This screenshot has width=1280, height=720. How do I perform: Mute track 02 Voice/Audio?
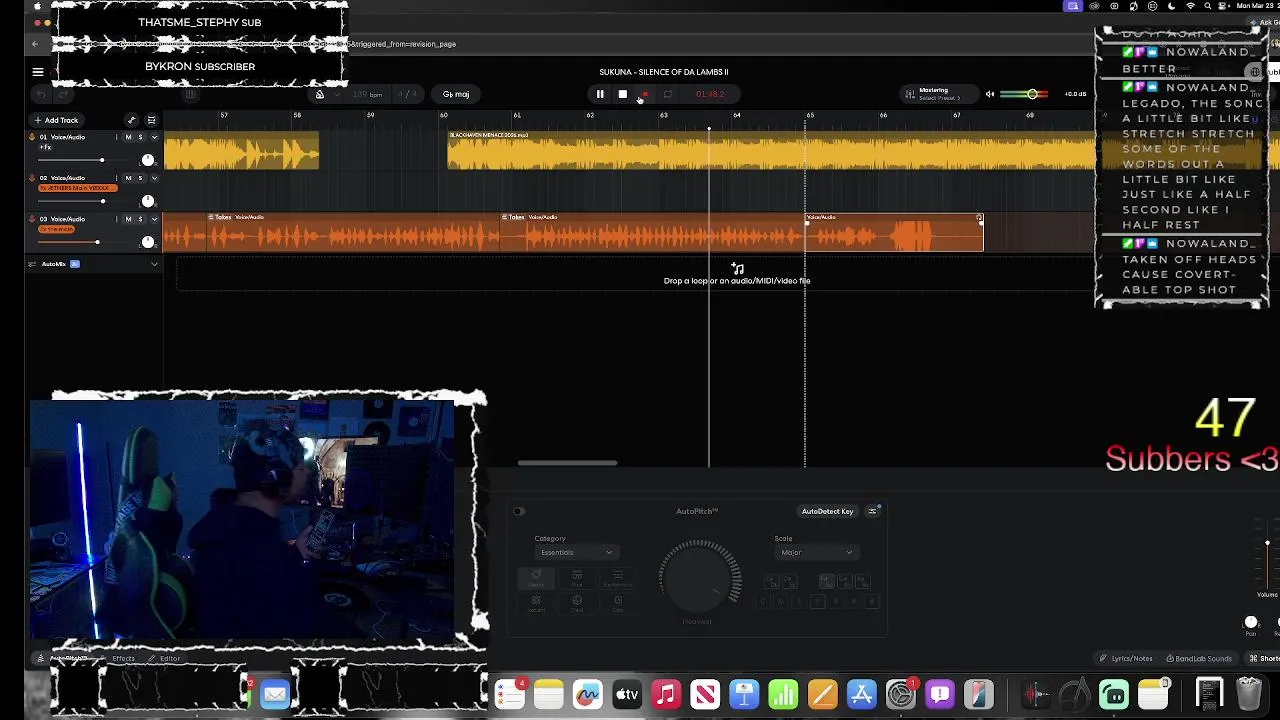click(x=128, y=178)
